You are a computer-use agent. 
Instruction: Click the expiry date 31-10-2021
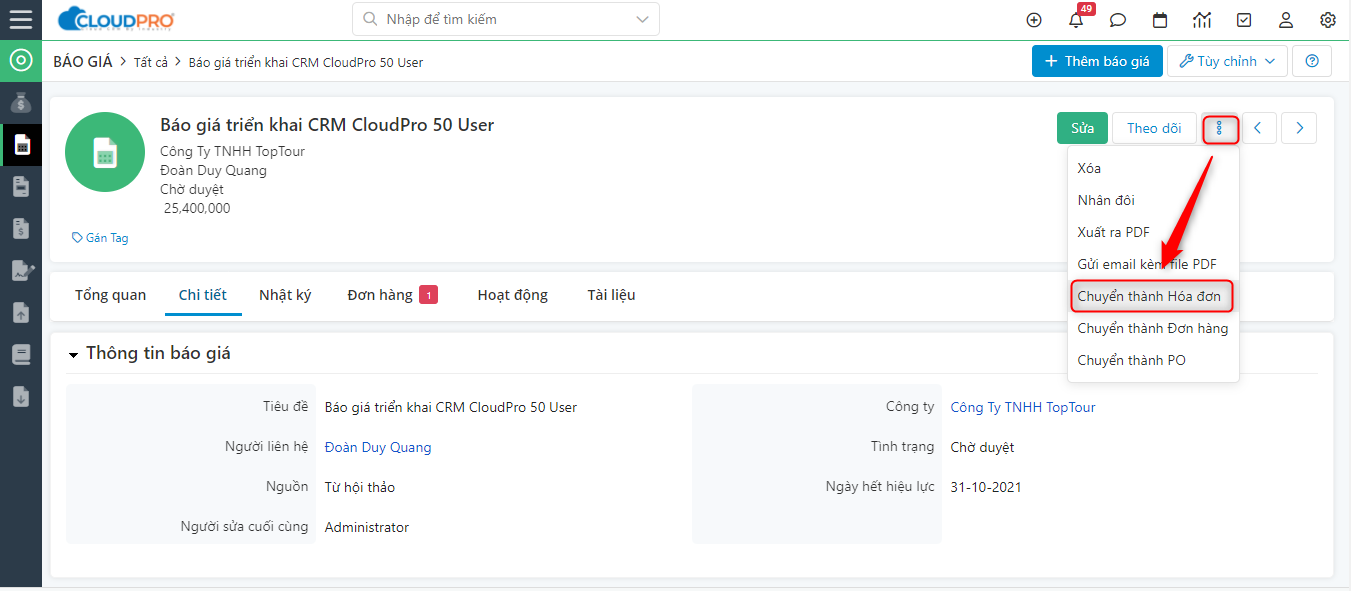point(986,487)
